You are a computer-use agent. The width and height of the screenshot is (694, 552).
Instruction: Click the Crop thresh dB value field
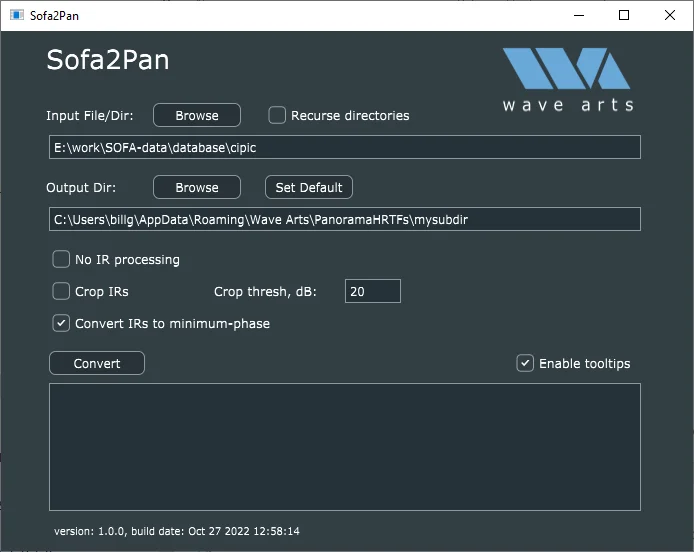click(373, 291)
